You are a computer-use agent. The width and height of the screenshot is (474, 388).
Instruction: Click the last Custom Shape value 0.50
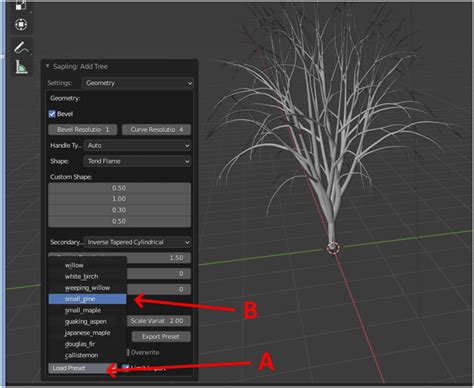(120, 221)
